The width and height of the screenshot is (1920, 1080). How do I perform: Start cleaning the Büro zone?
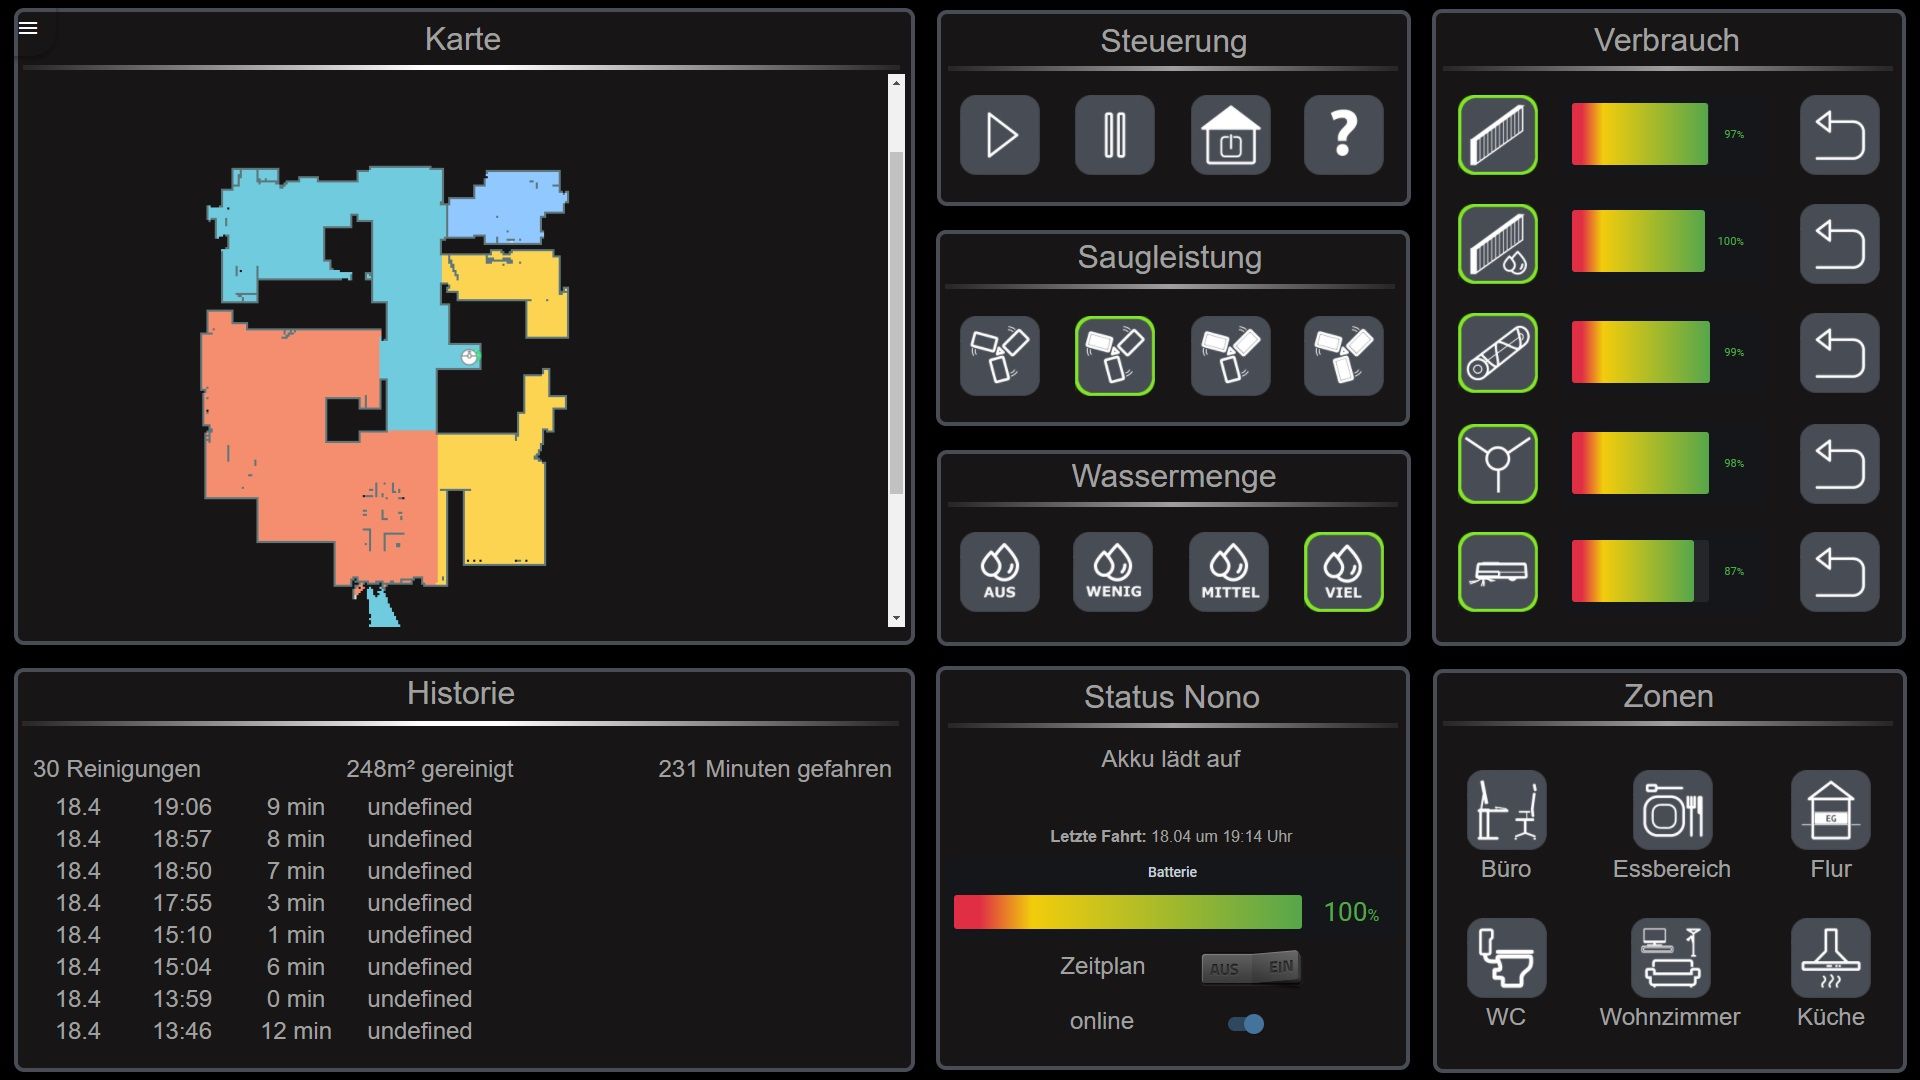pyautogui.click(x=1506, y=810)
